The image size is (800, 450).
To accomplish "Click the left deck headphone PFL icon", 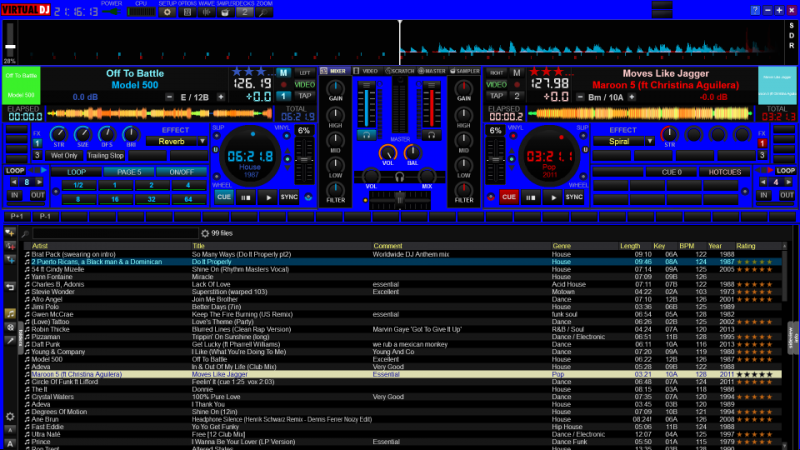I will tap(366, 135).
